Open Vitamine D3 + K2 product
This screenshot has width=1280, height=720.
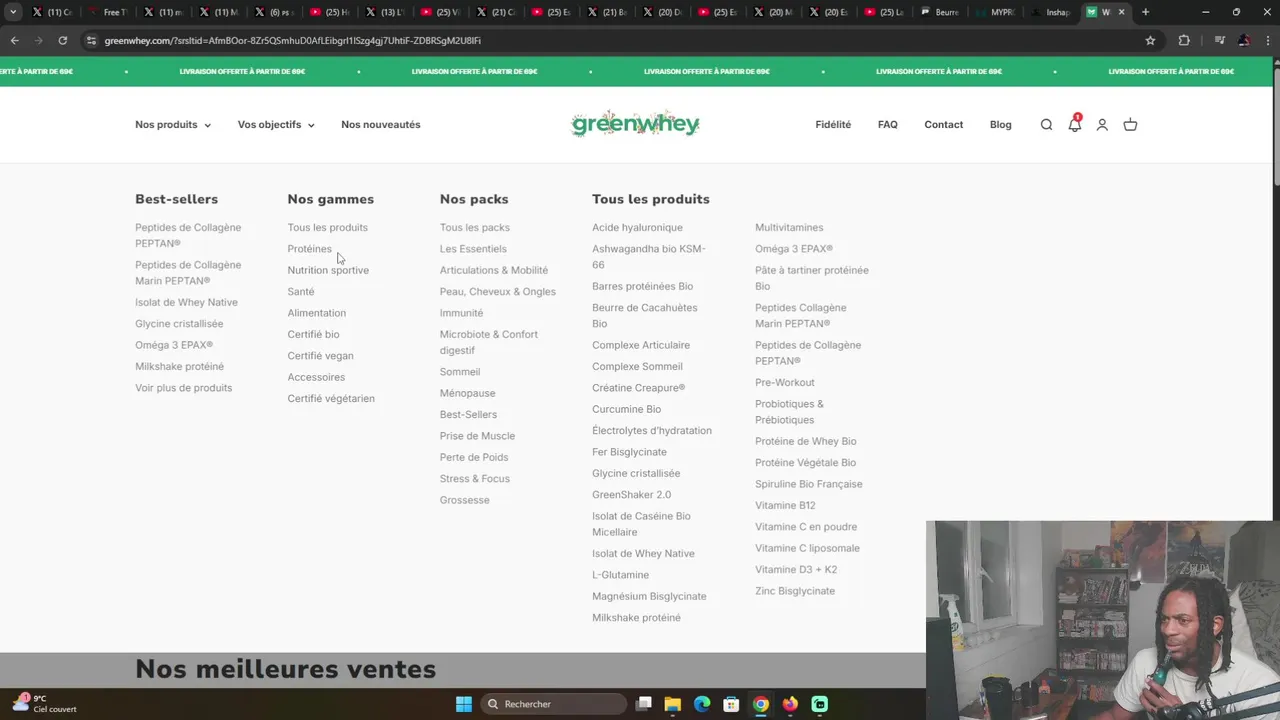click(x=796, y=570)
